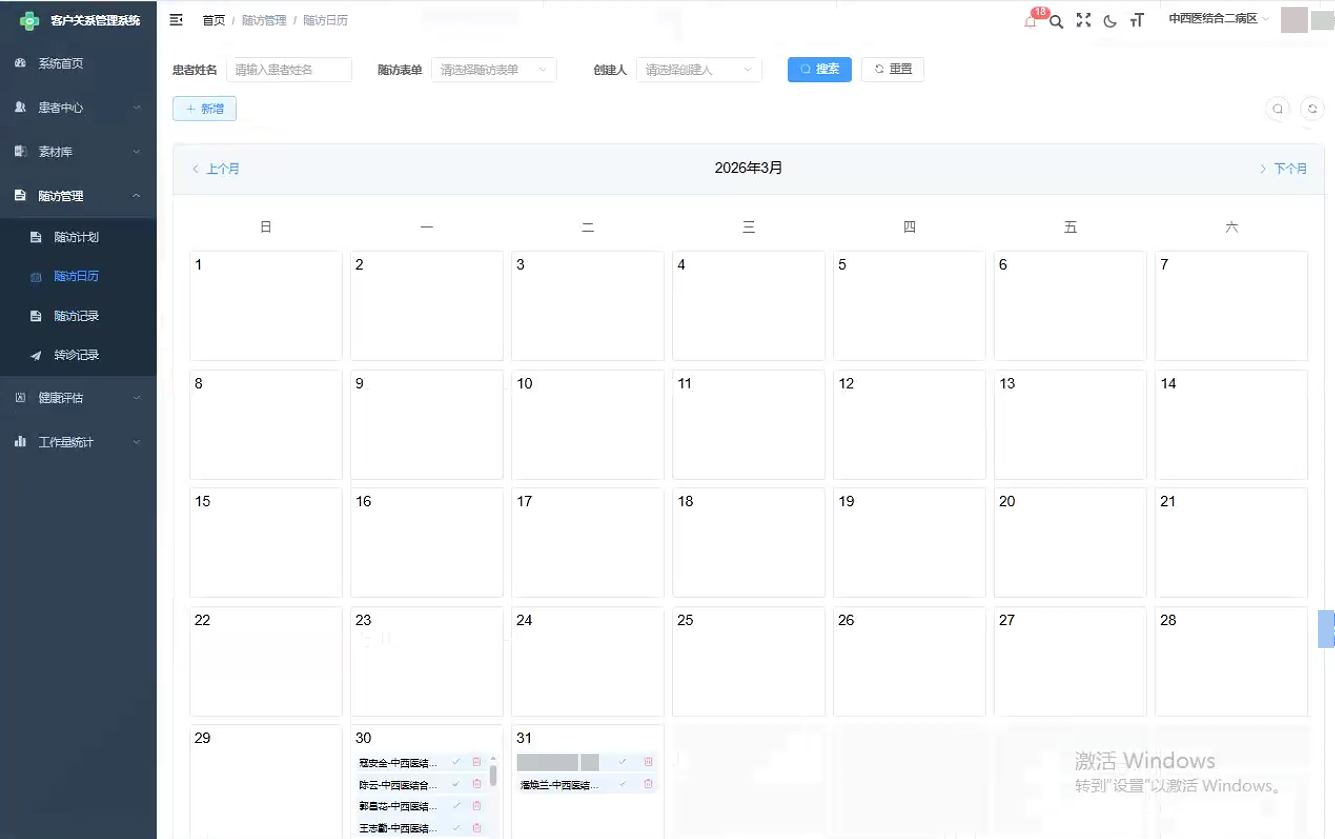
Task: Delete the 陈云 follow-up entry on day 30
Action: tap(477, 784)
